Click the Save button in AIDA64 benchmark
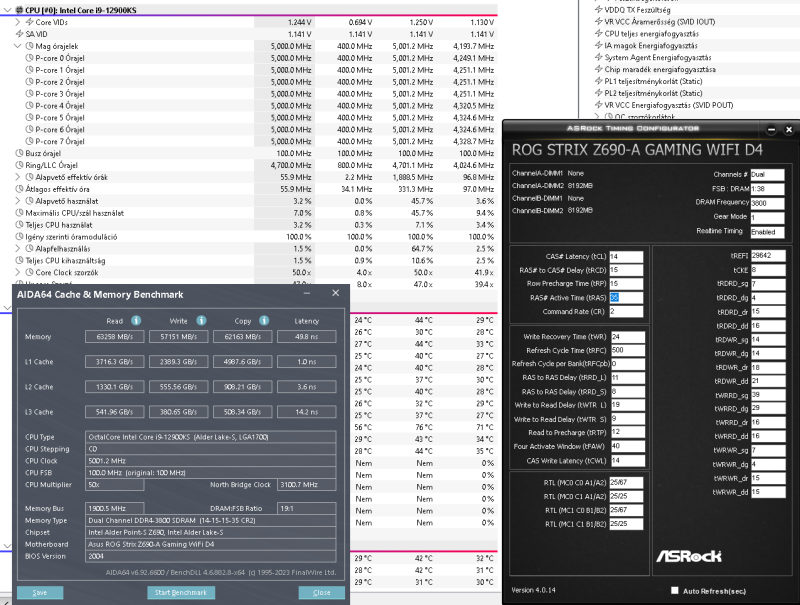This screenshot has height=605, width=800. coord(40,592)
